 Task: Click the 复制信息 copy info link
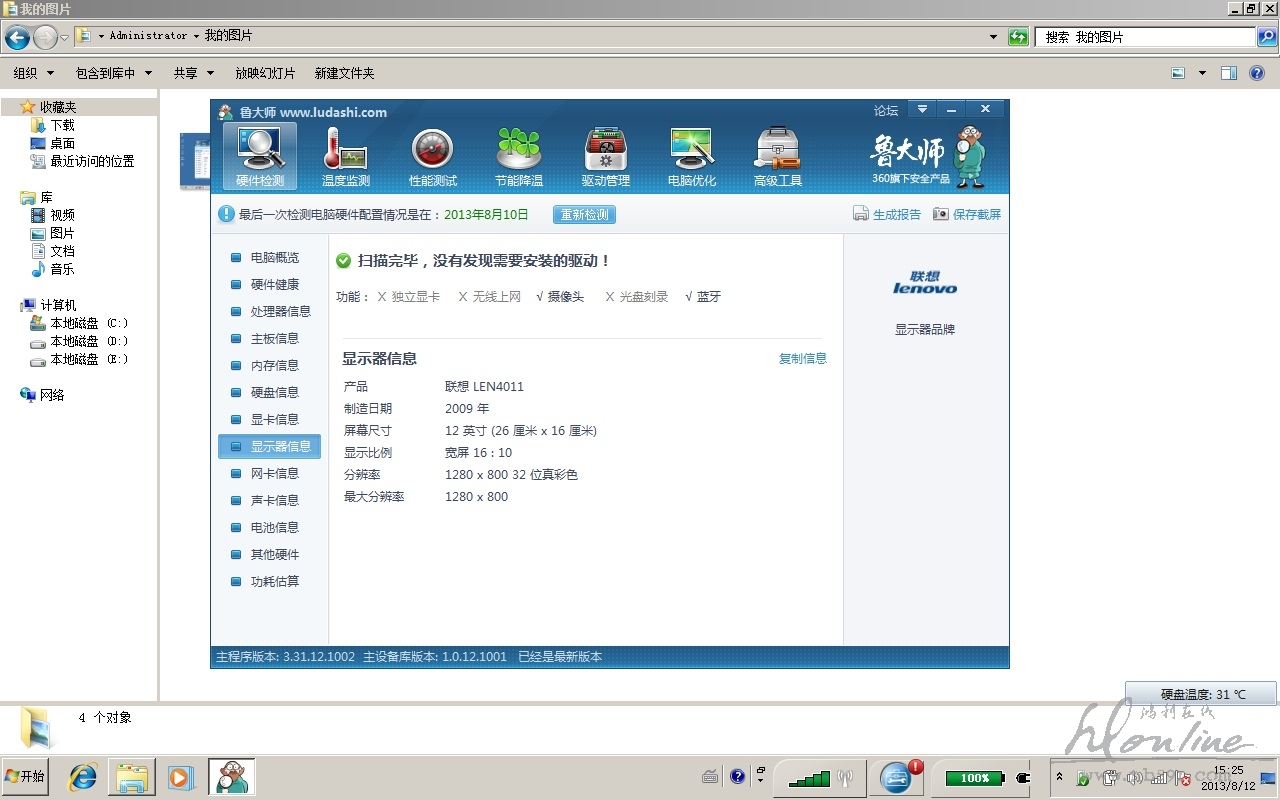click(802, 358)
